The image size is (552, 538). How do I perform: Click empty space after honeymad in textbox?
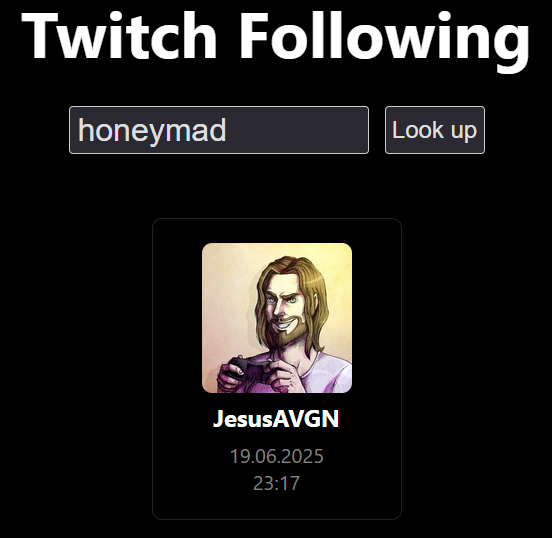pos(296,130)
